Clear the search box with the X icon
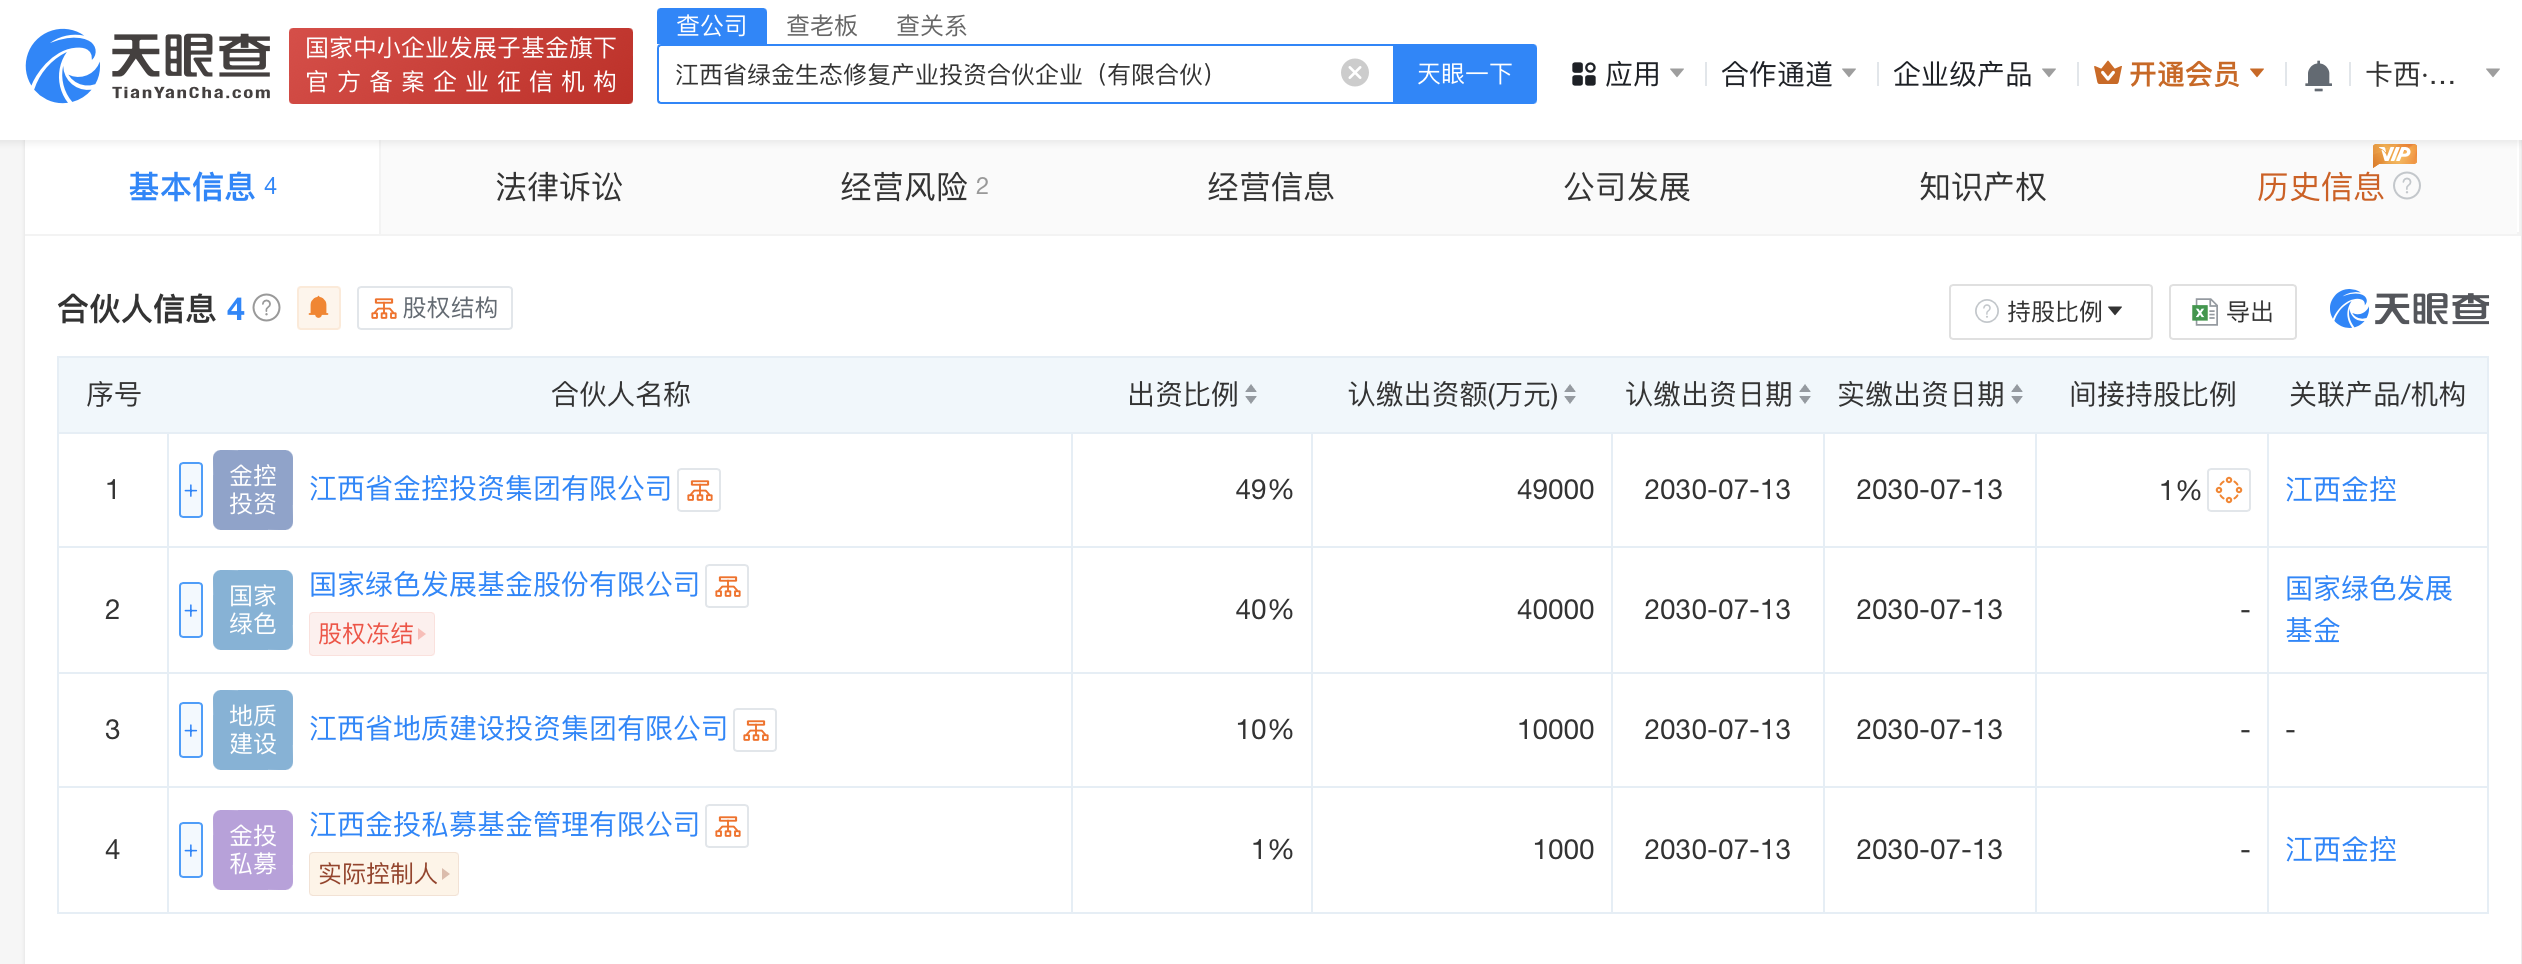The height and width of the screenshot is (964, 2522). coord(1355,73)
